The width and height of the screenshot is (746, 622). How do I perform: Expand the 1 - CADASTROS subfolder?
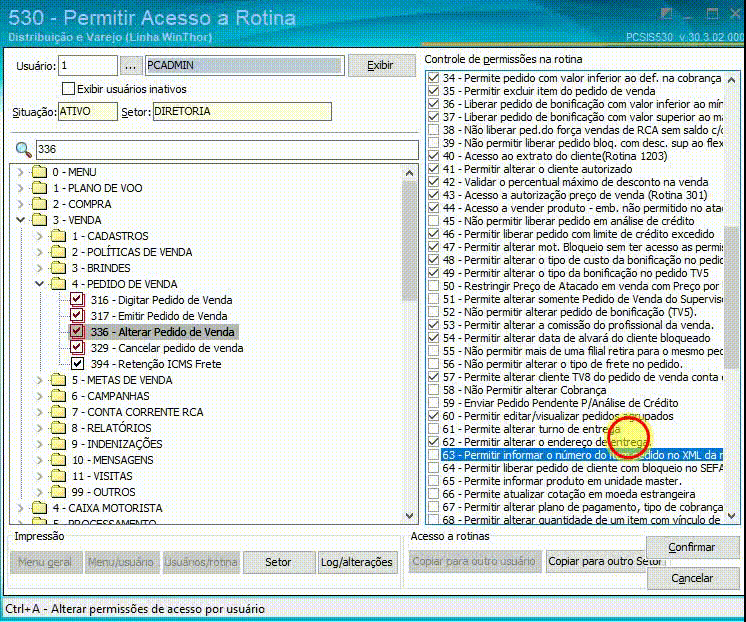(39, 236)
